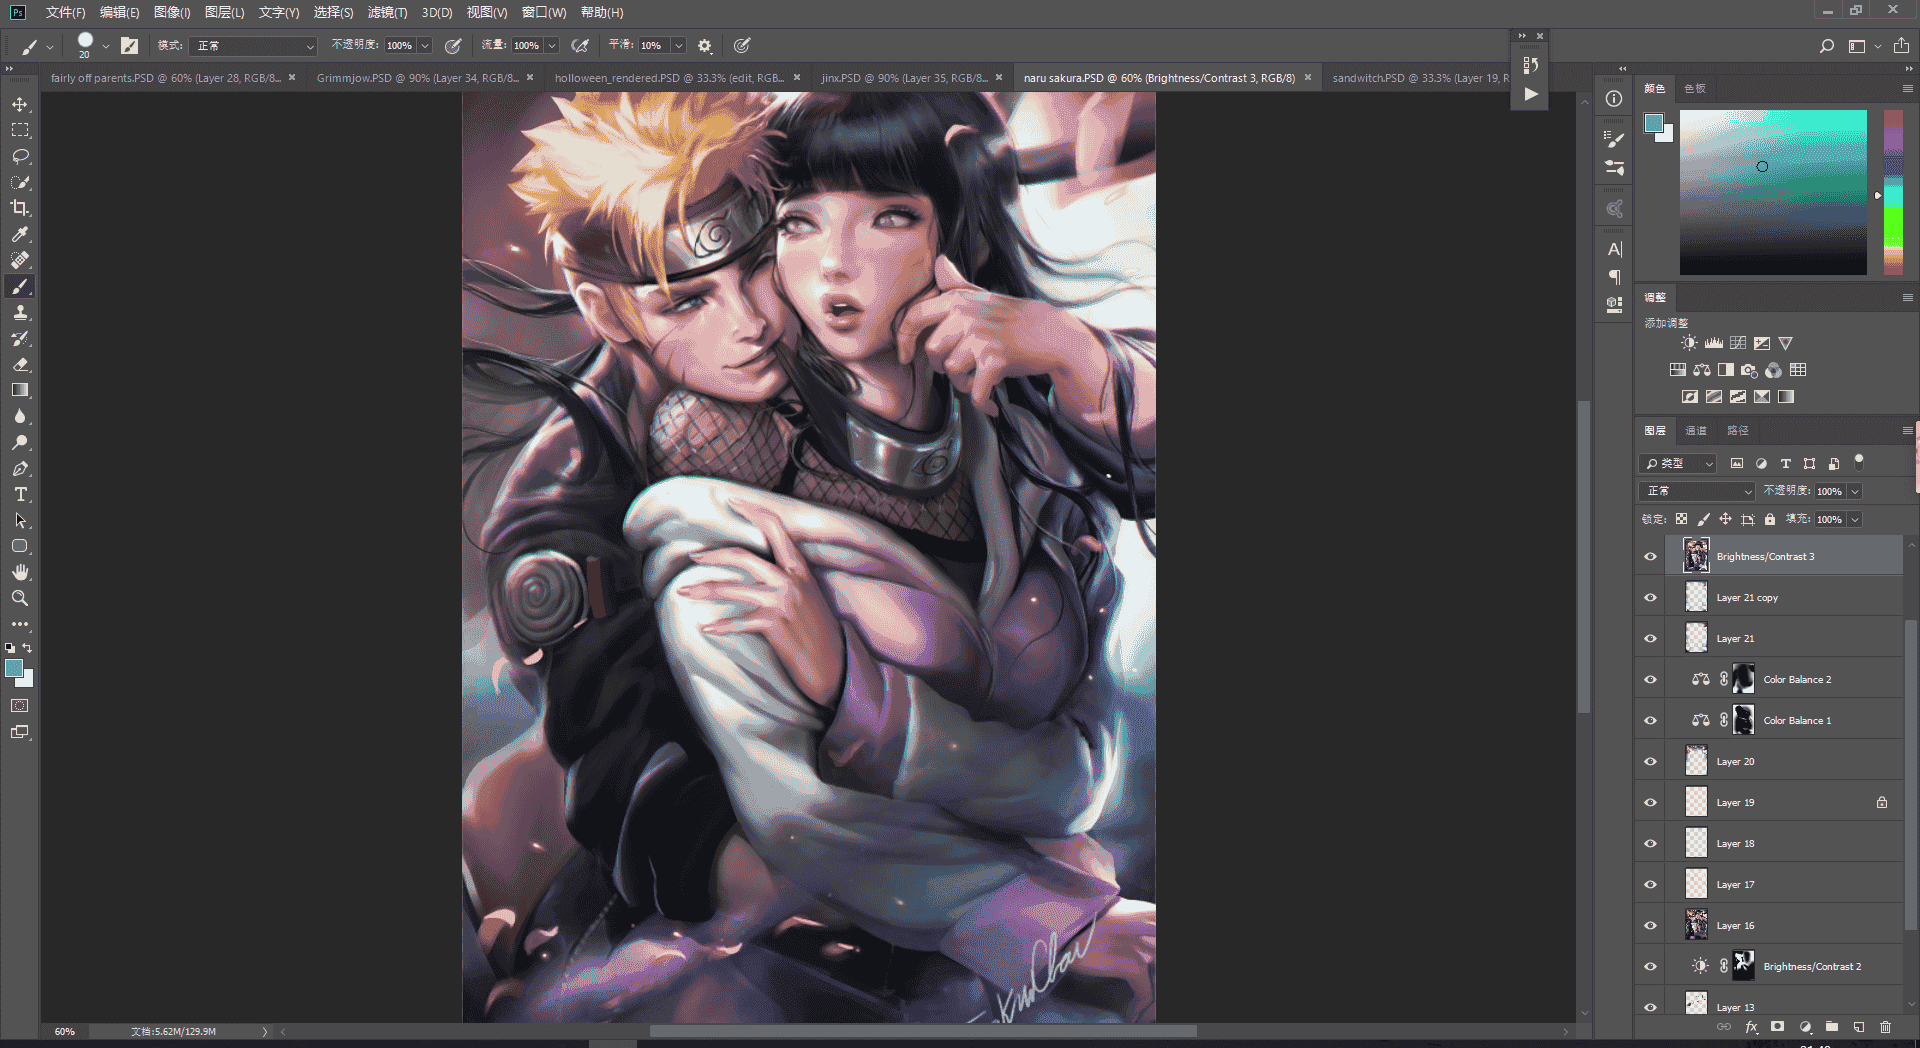Click the foreground color swatch in toolbar
The height and width of the screenshot is (1048, 1920).
click(14, 668)
